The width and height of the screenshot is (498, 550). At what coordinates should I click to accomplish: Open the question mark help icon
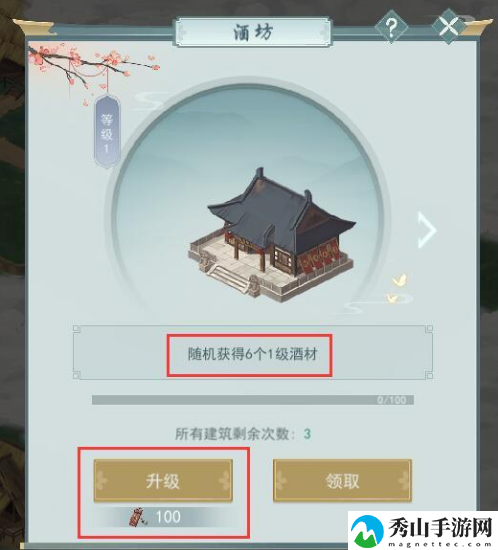[x=391, y=27]
